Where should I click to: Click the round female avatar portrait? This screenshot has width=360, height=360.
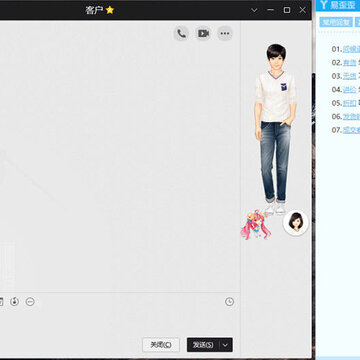[296, 223]
